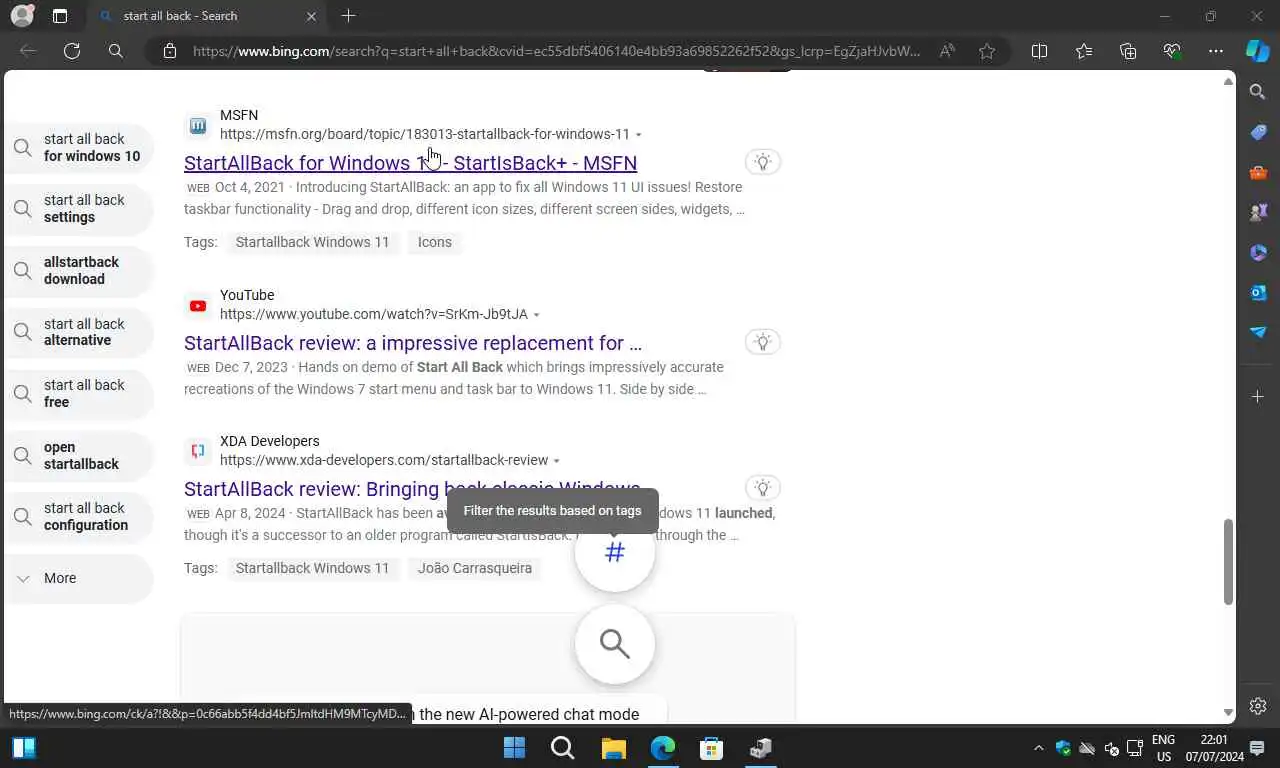Click the lightbulb icon for MSFN result
1280x768 pixels.
[x=763, y=162]
